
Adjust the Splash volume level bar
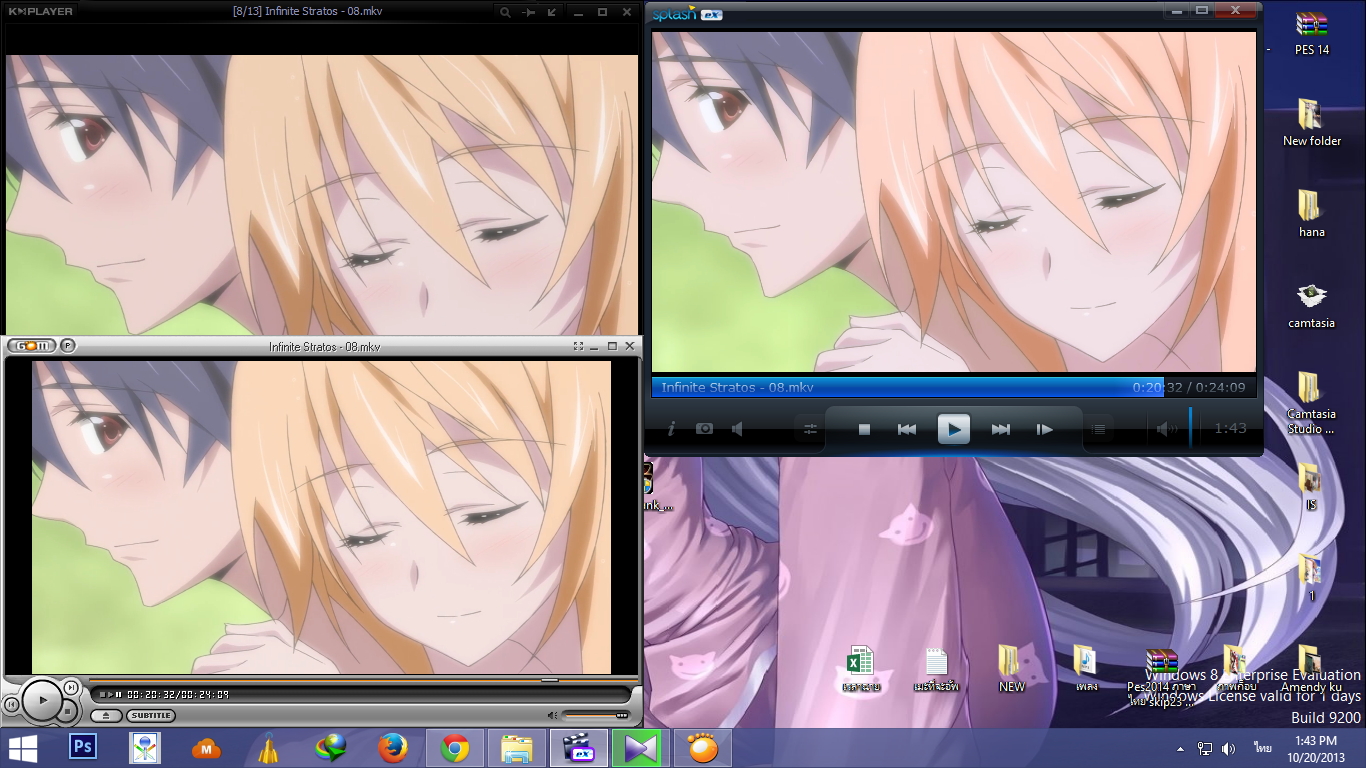1190,428
